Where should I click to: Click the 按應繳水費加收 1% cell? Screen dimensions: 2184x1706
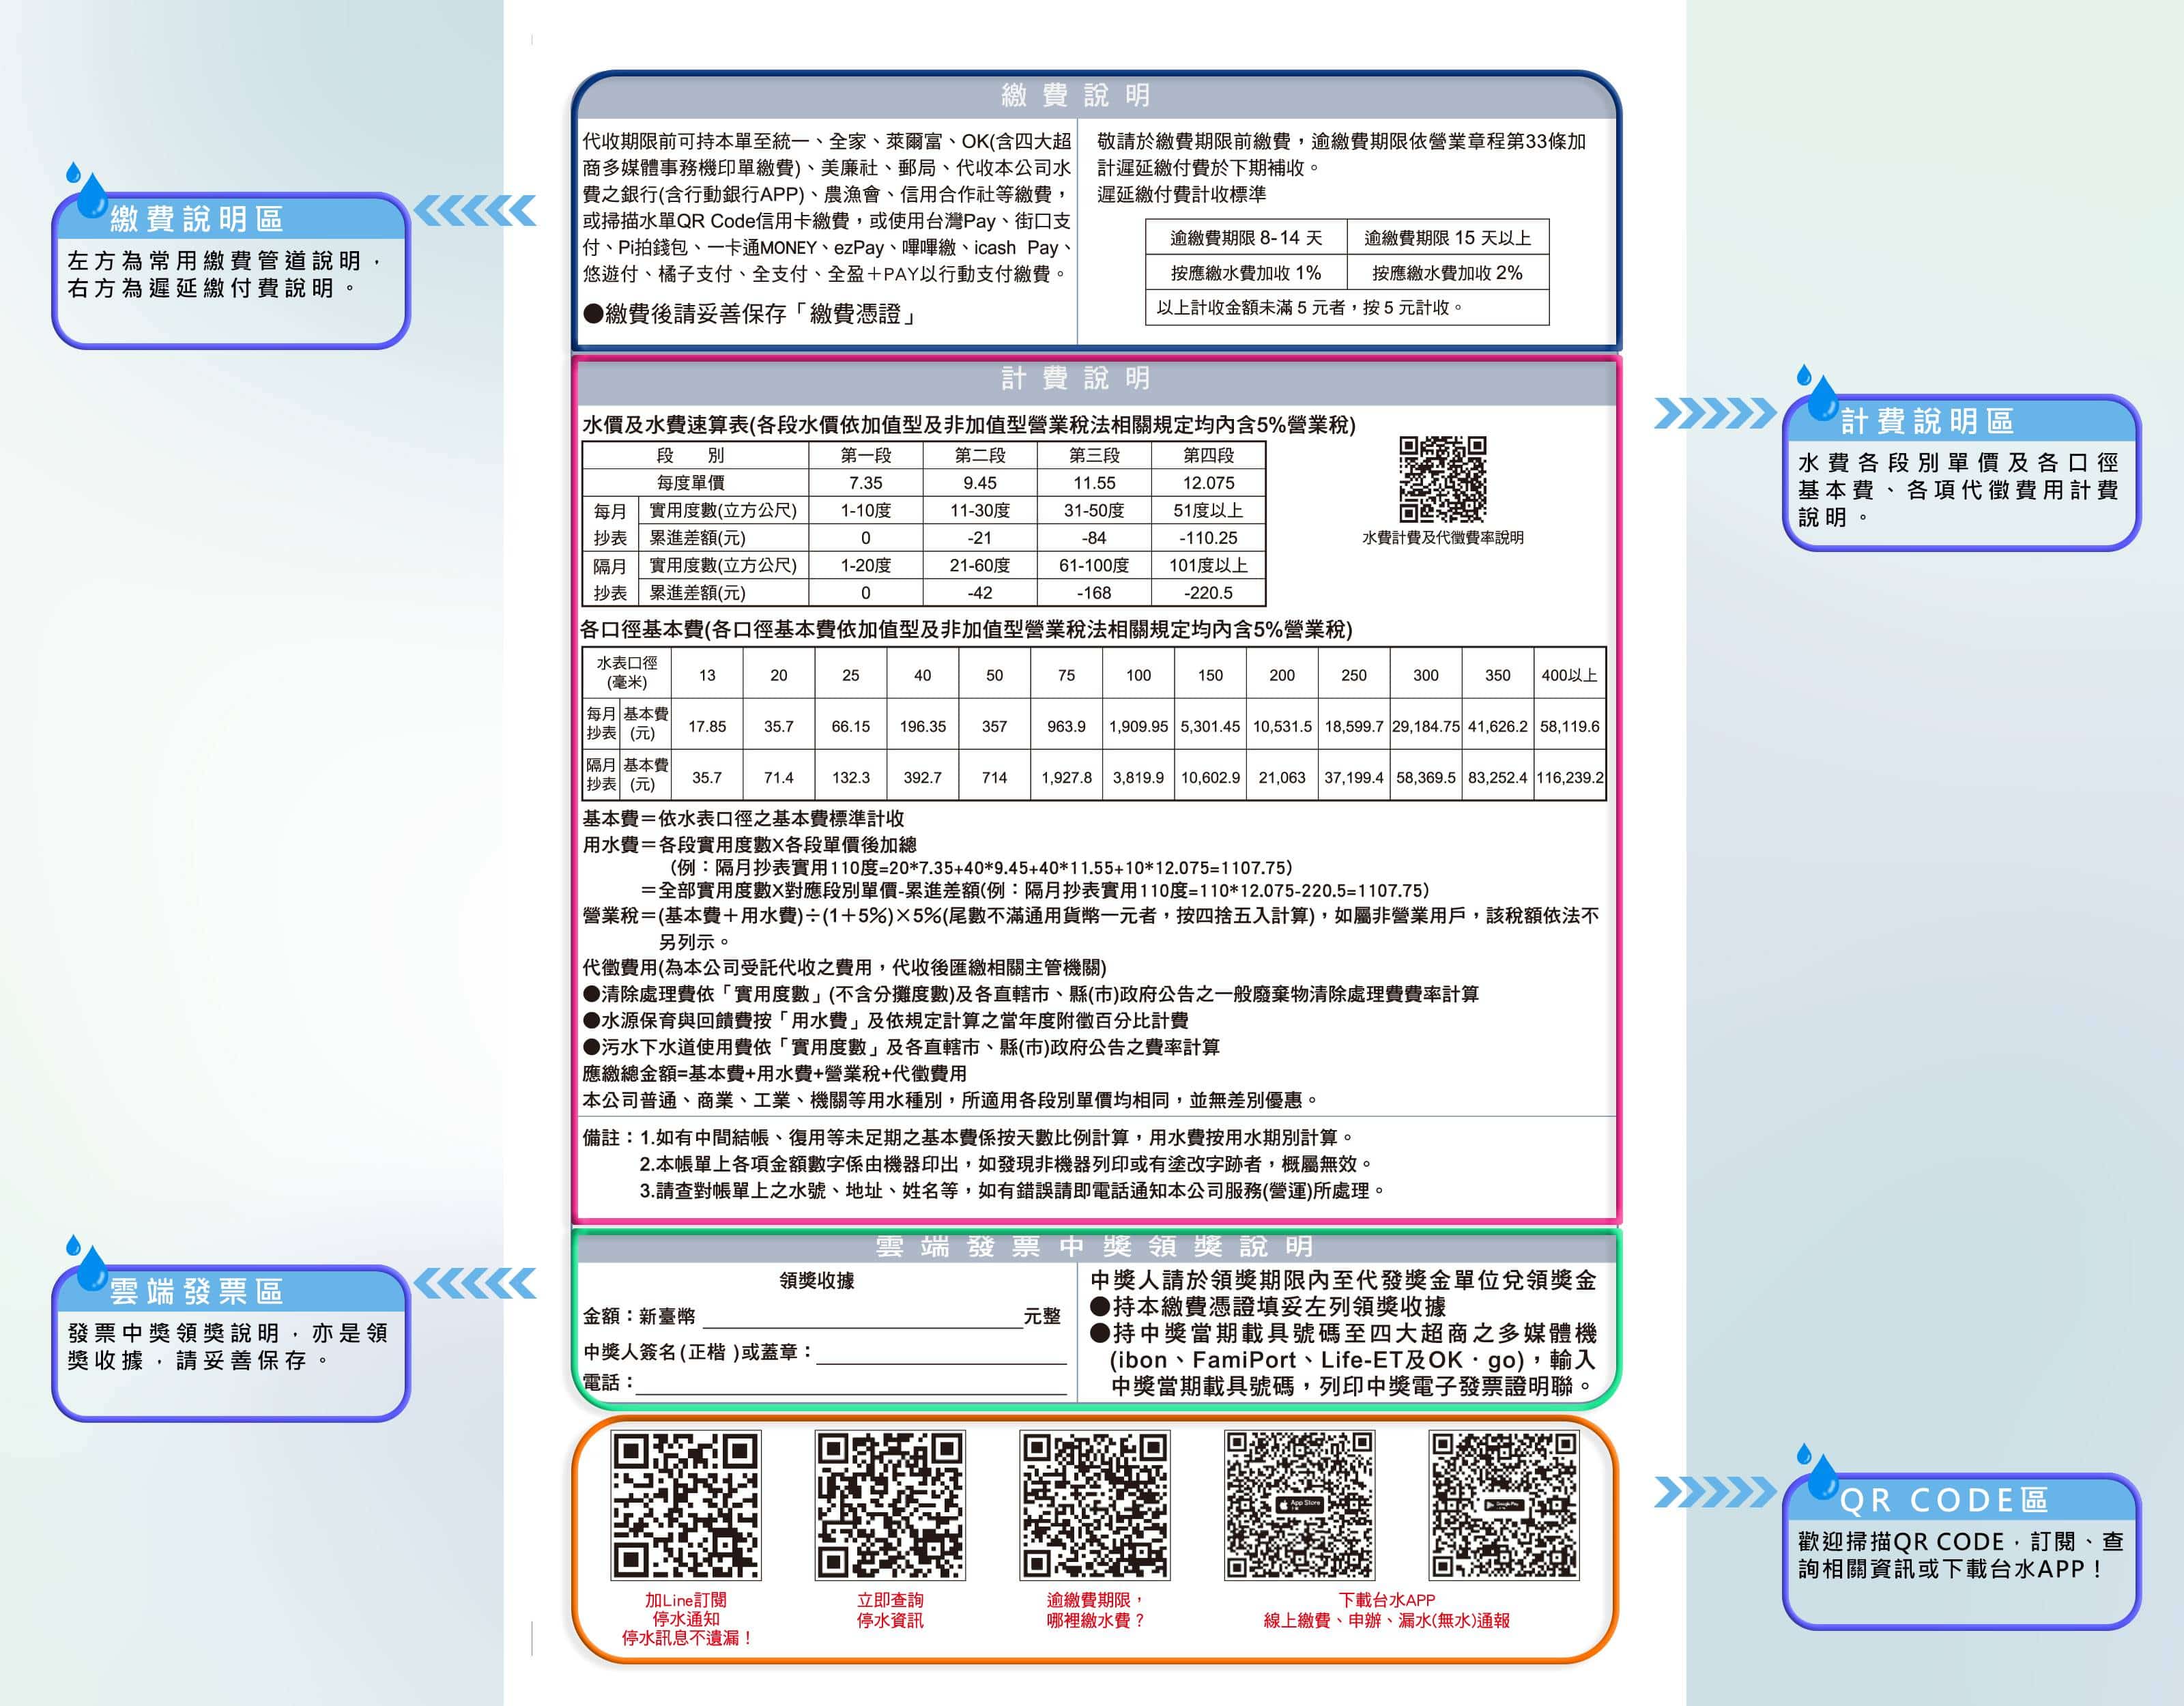1246,273
